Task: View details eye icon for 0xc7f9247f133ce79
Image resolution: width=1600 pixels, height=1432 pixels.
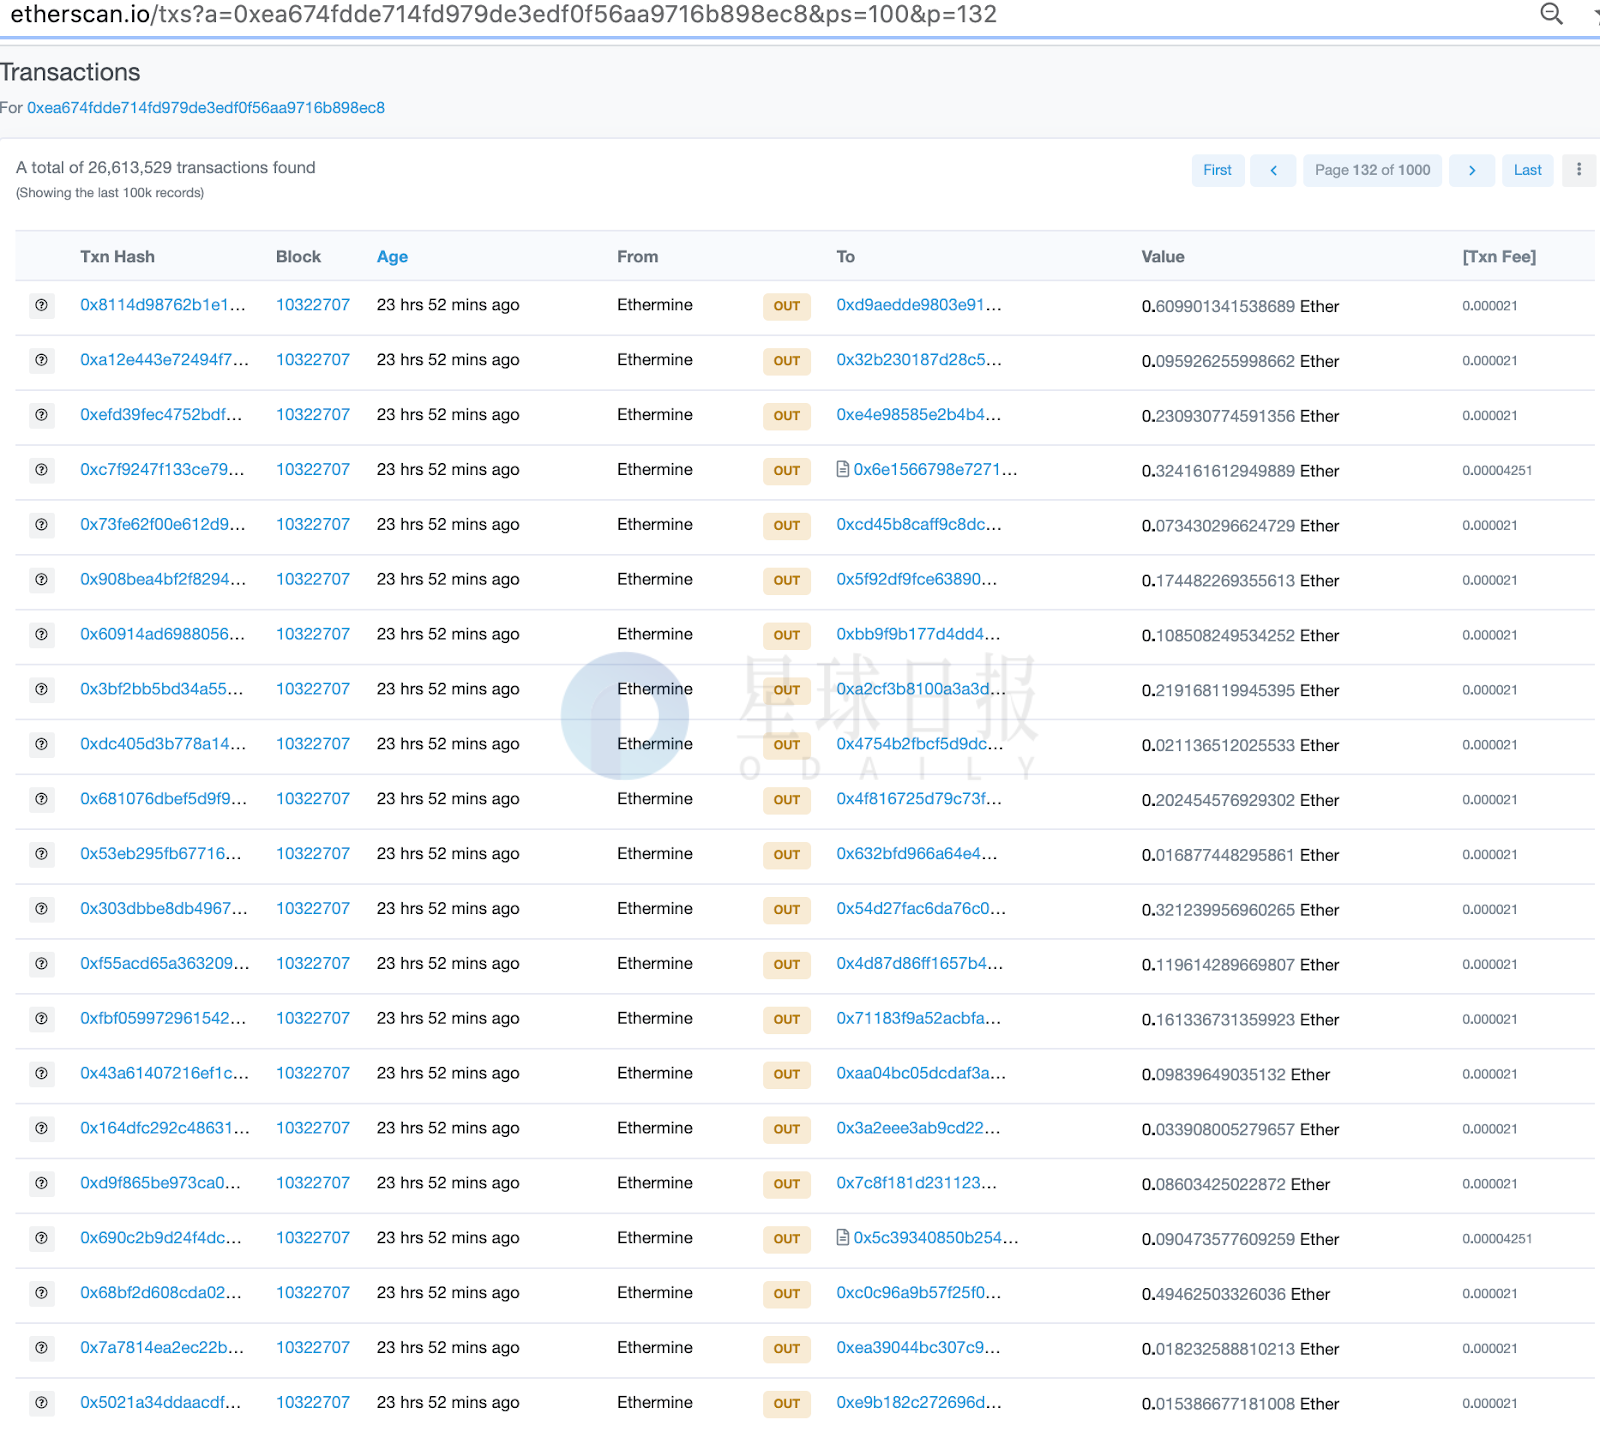Action: coord(42,470)
